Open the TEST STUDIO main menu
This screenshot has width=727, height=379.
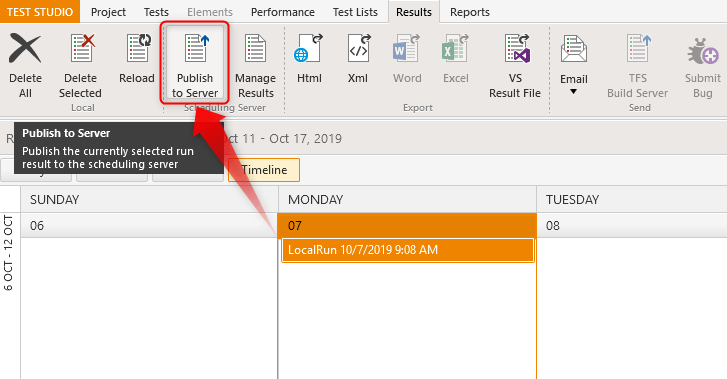click(x=40, y=12)
